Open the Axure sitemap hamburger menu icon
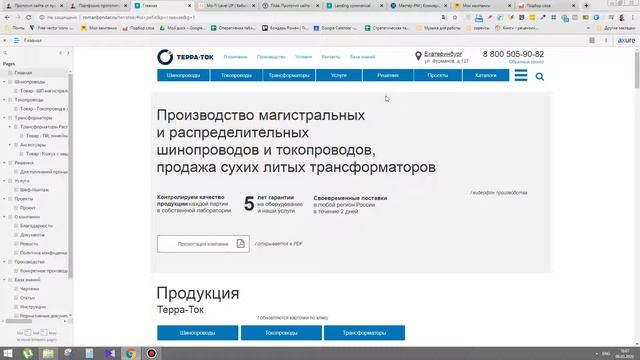The height and width of the screenshot is (360, 640). tap(16, 40)
